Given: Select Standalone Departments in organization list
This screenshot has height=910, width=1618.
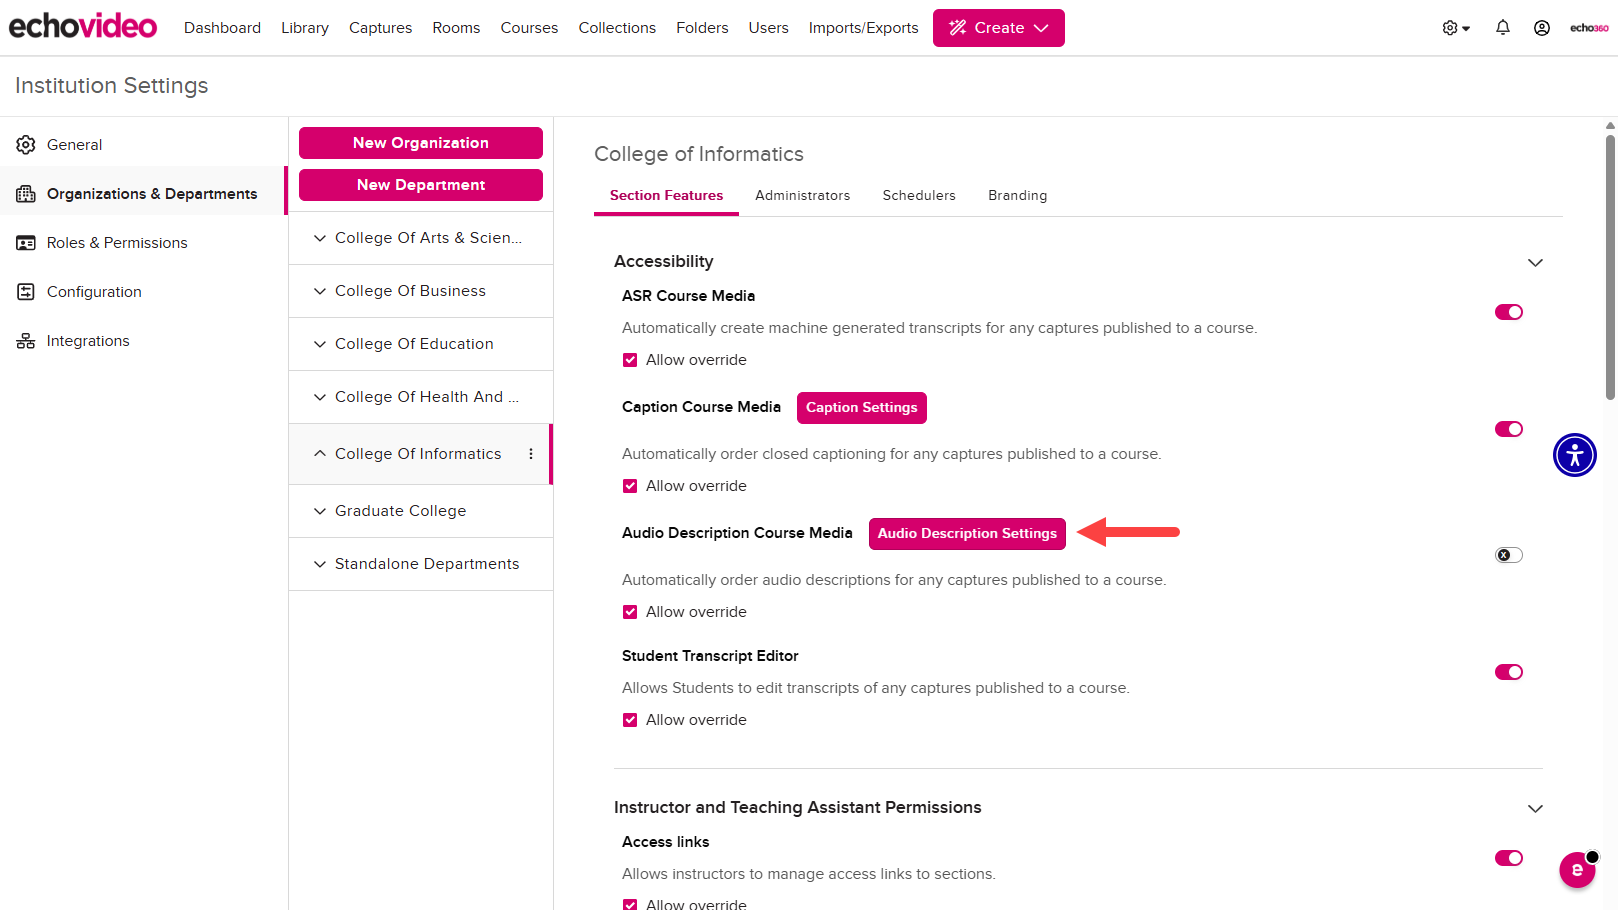Looking at the screenshot, I should 420,564.
